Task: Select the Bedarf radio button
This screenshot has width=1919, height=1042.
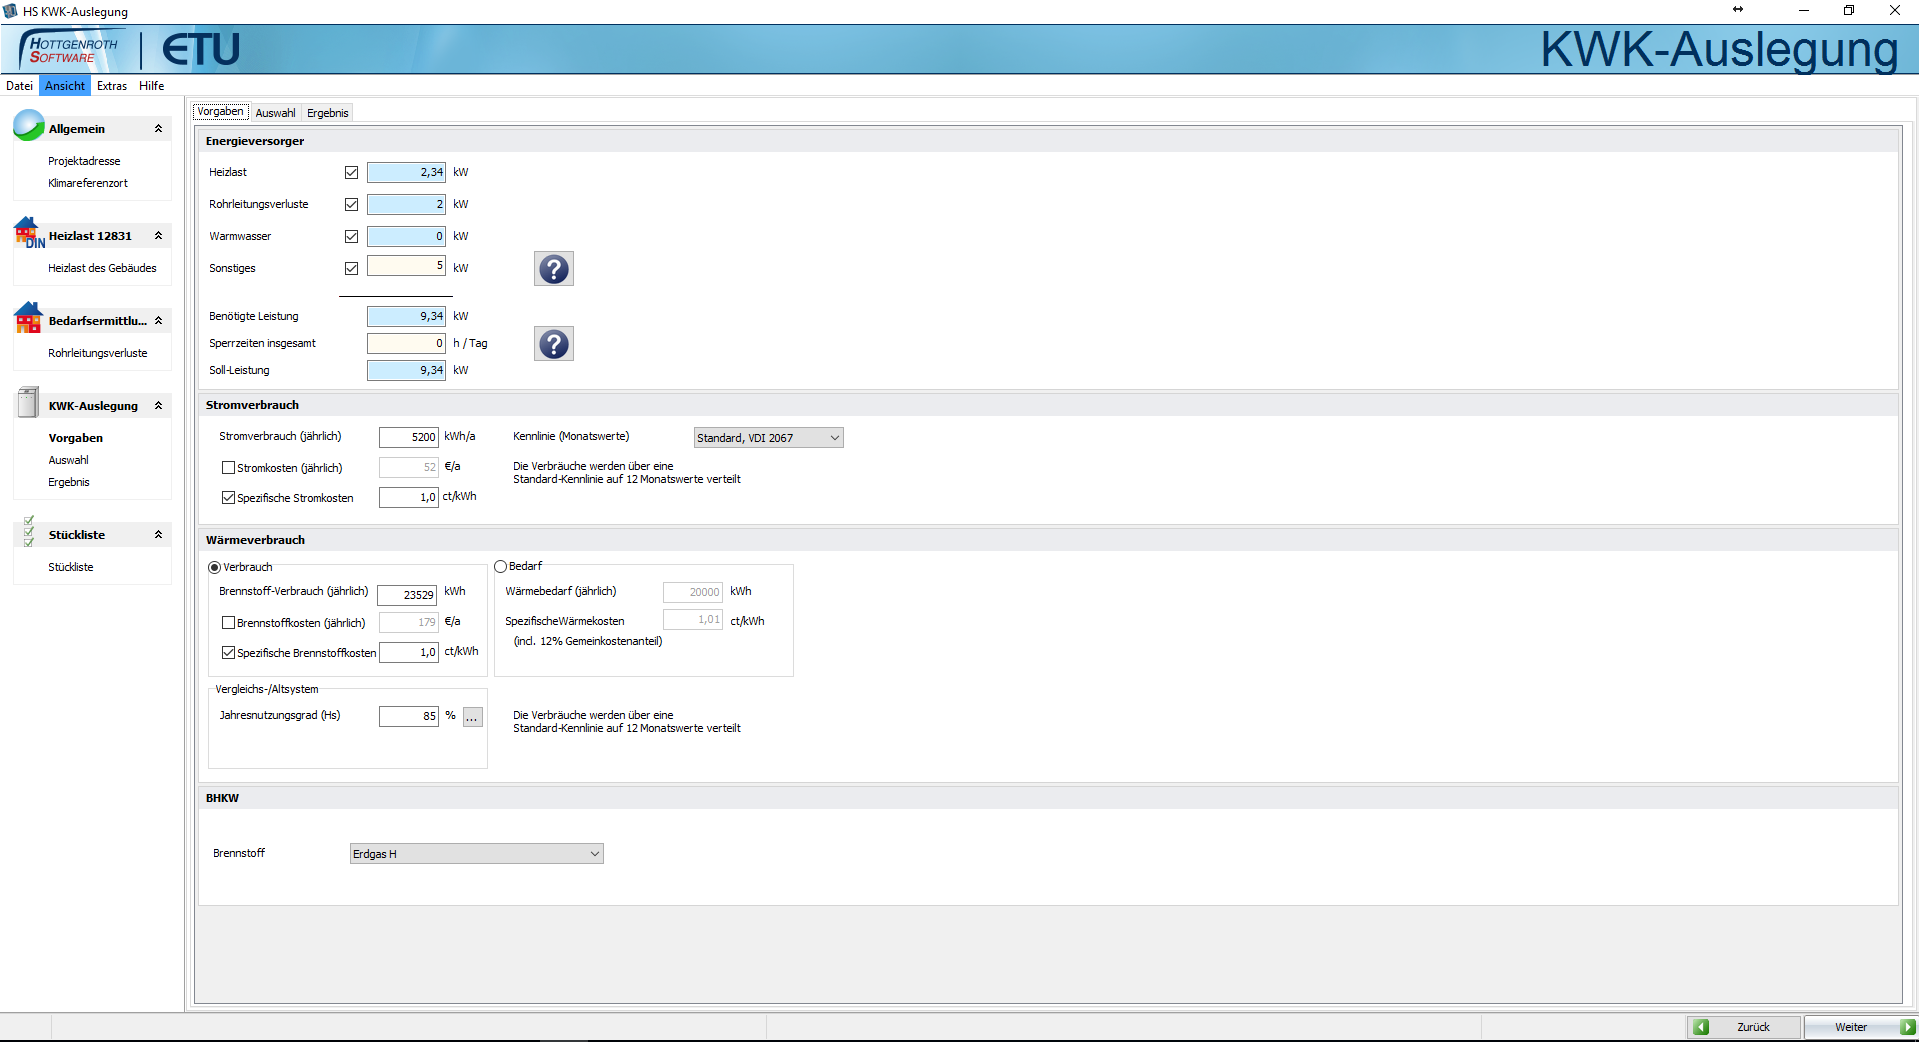Action: tap(501, 567)
